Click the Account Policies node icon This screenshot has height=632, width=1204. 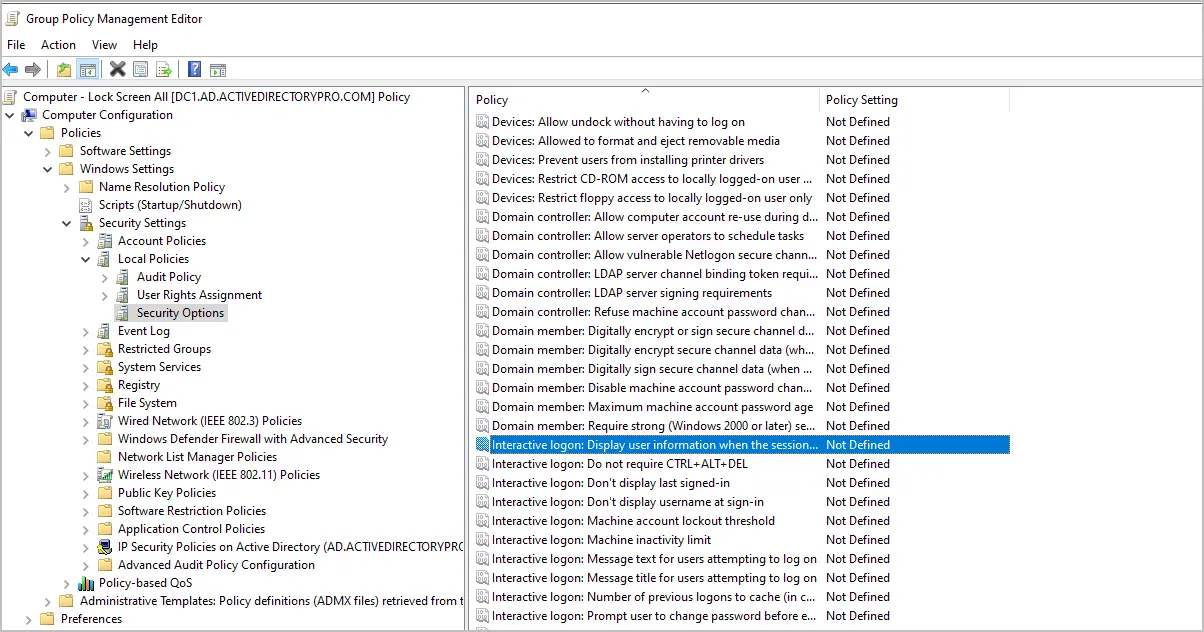point(105,241)
